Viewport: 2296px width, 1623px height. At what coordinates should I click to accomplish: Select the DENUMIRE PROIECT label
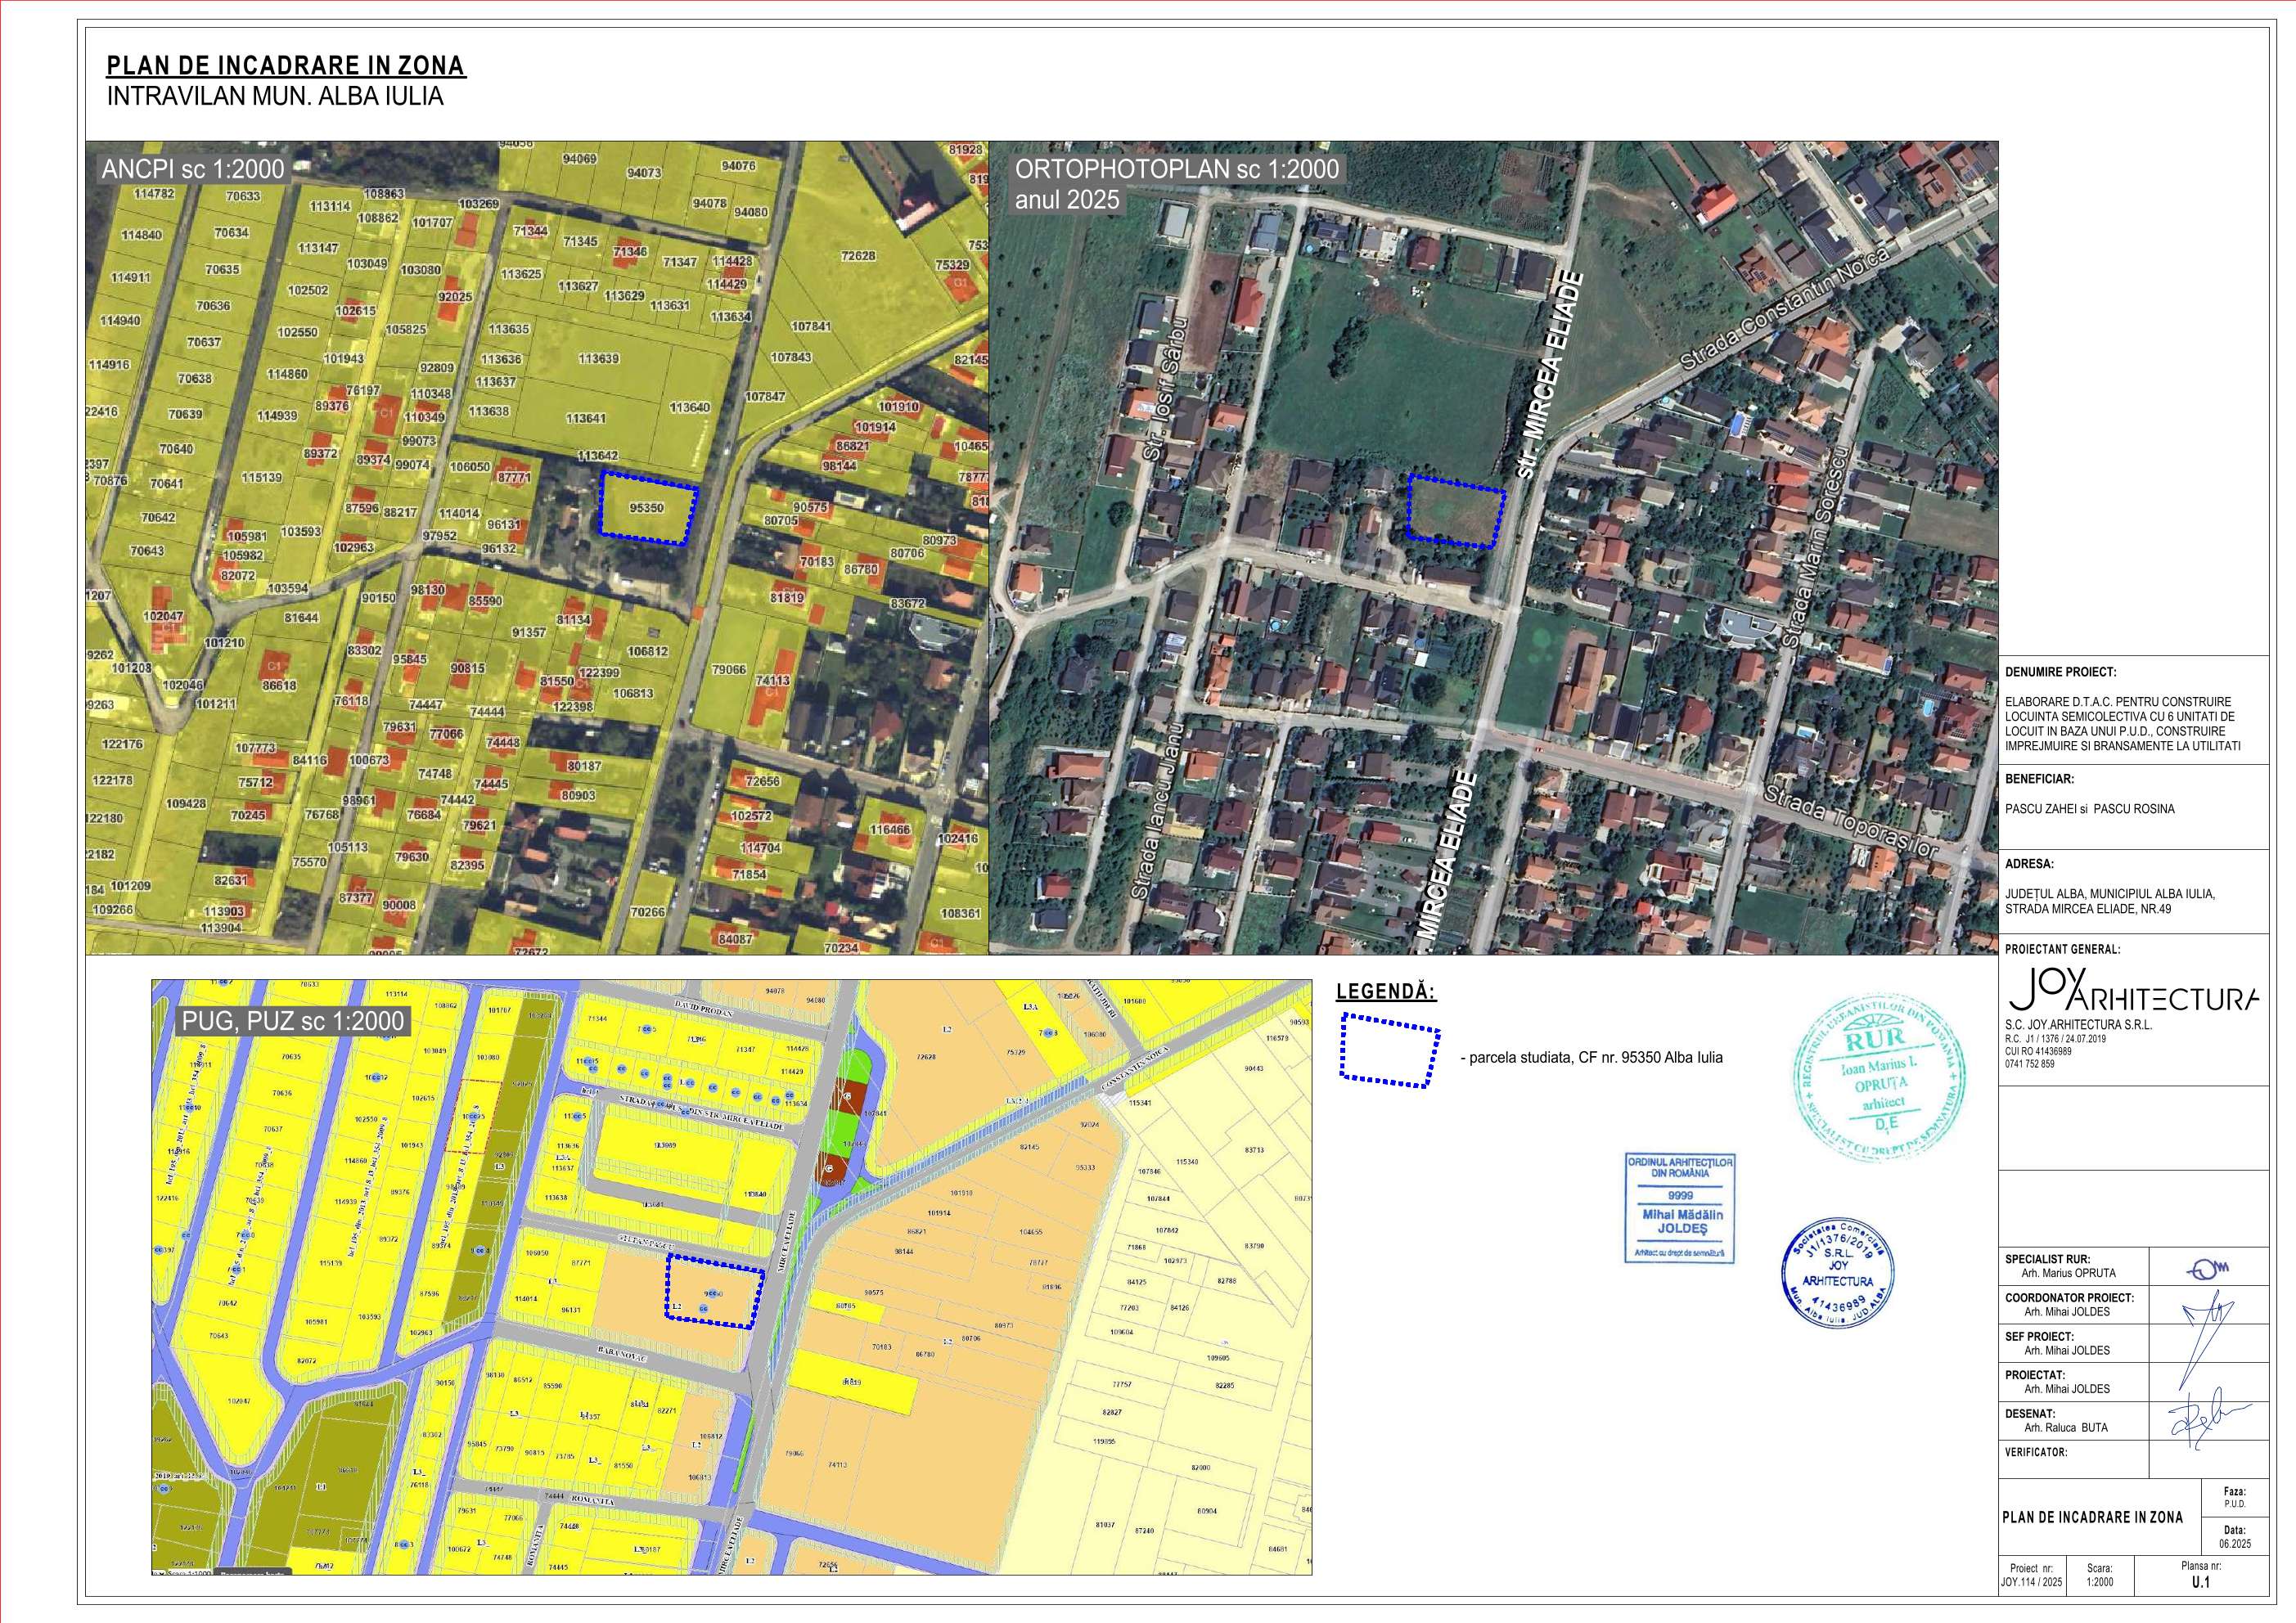2061,673
